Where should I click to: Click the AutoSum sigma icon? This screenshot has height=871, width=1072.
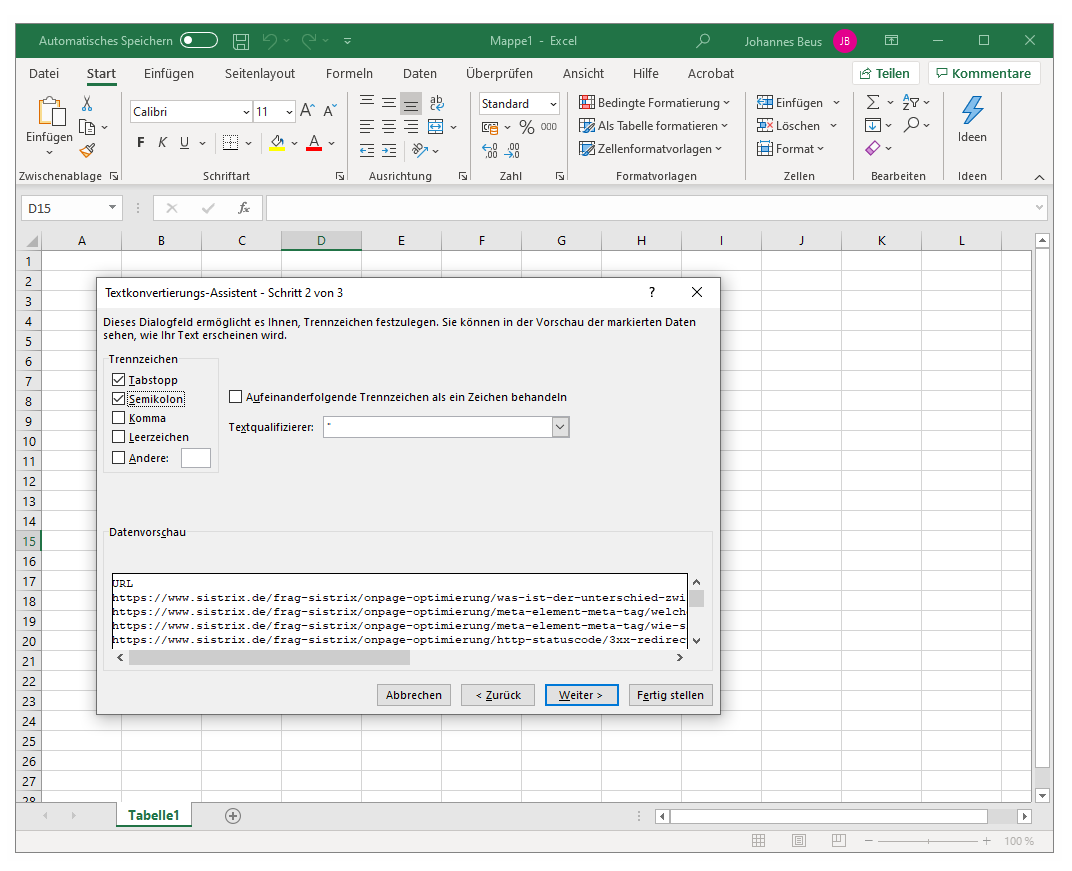[872, 102]
